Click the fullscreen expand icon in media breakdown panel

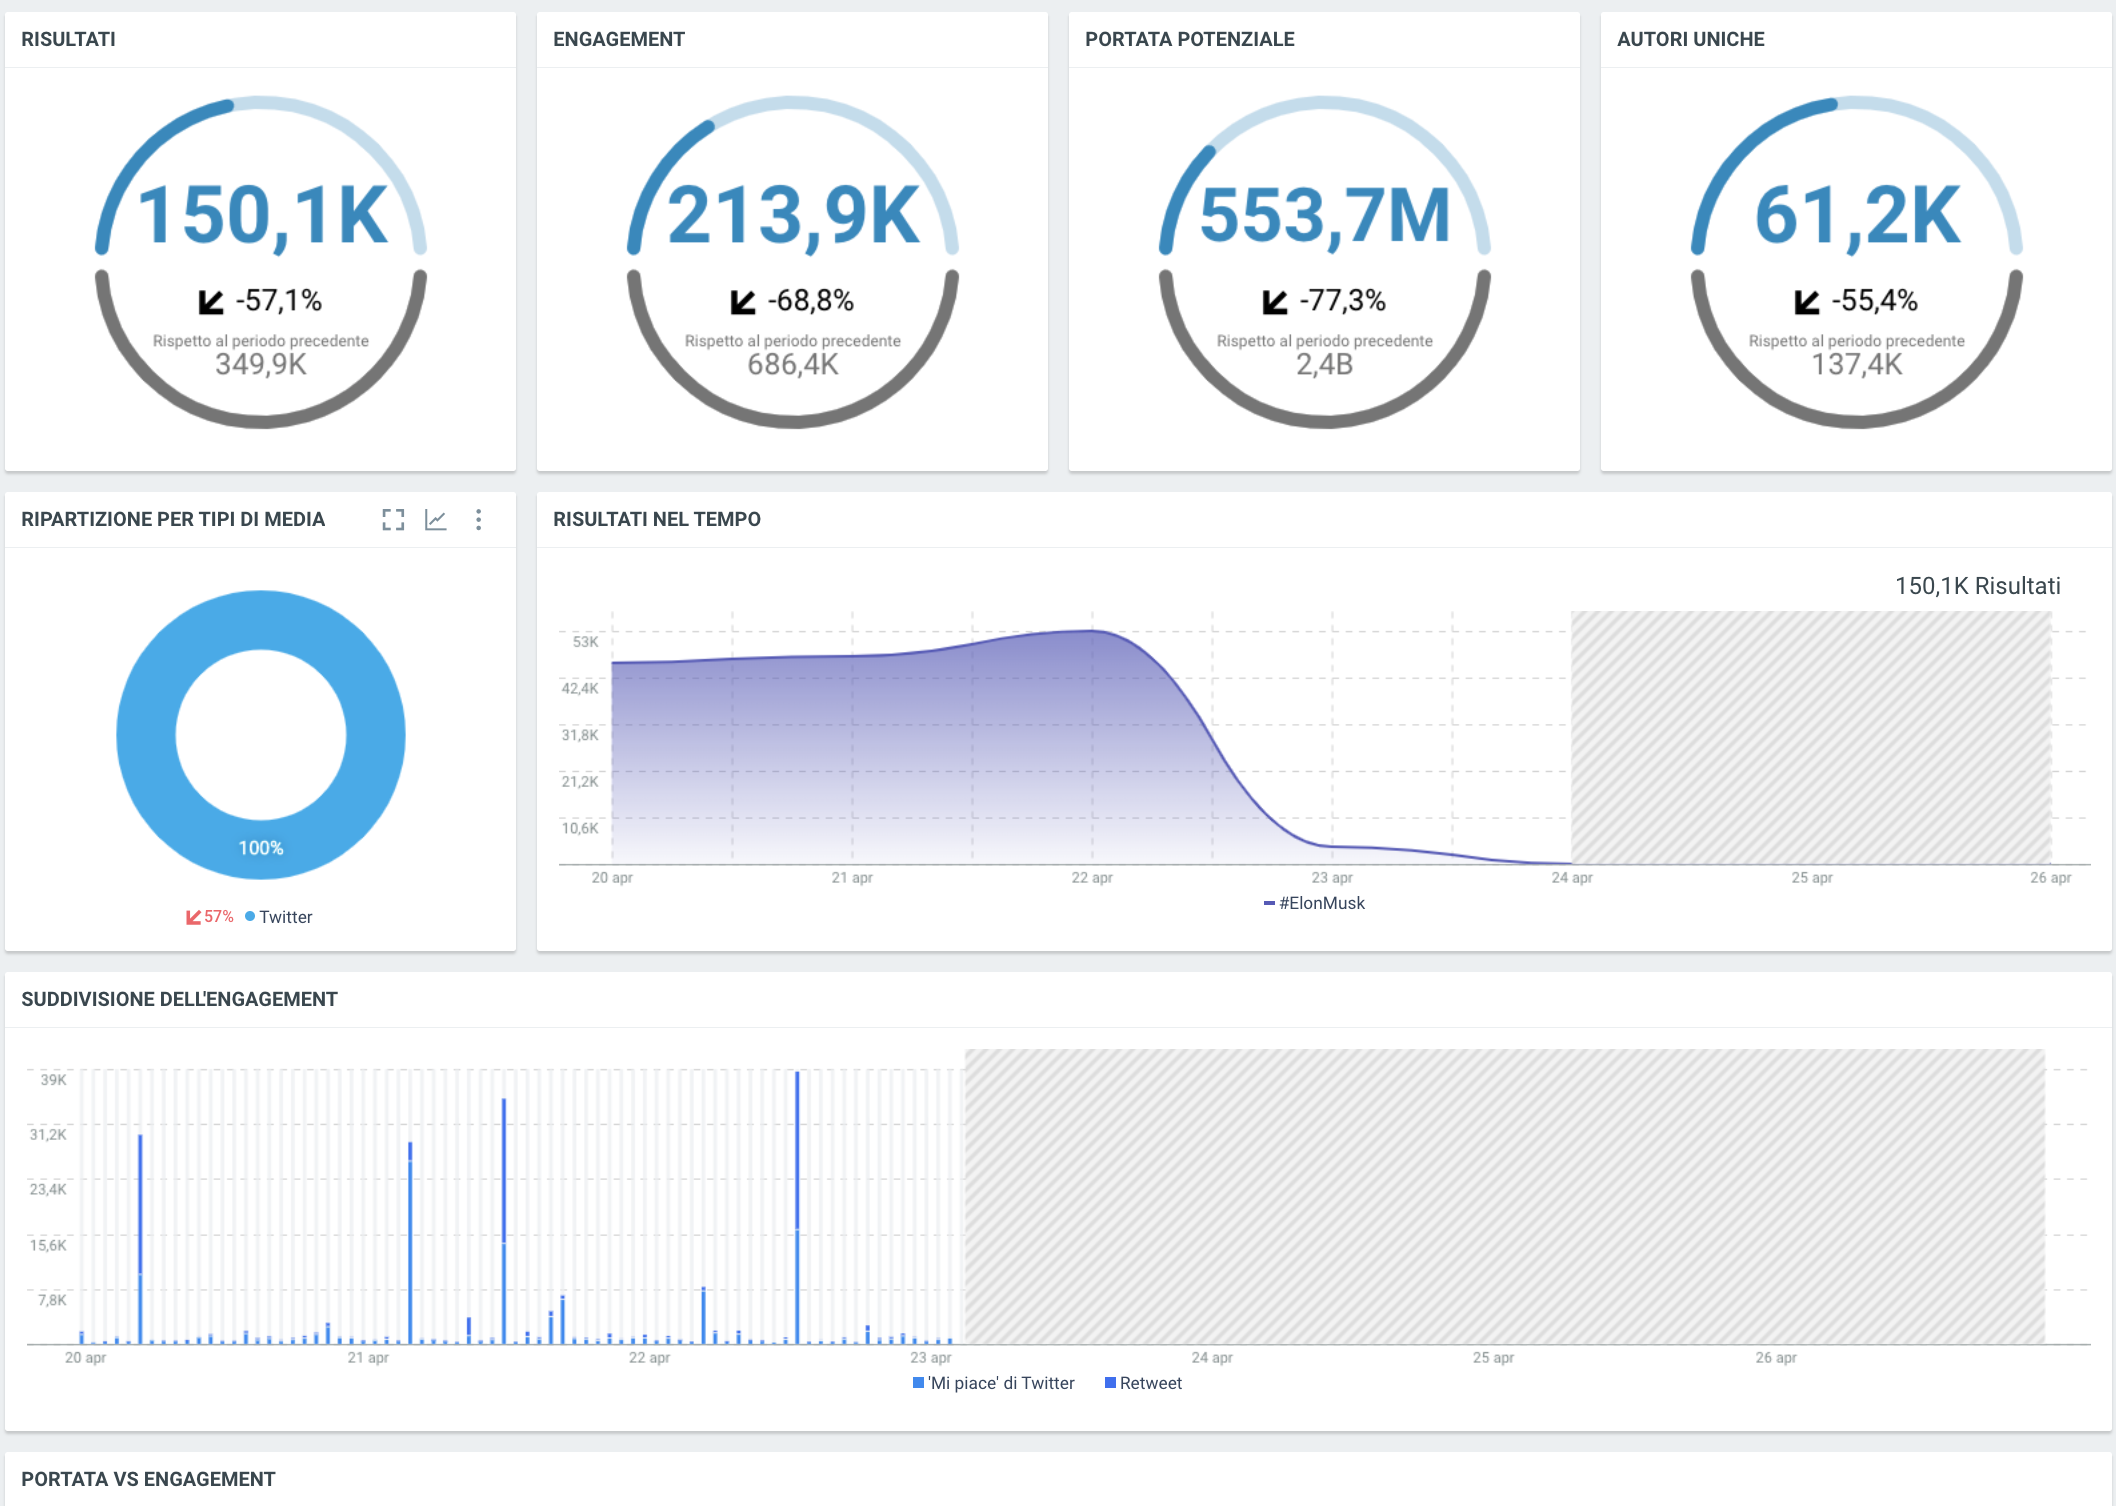[x=393, y=519]
